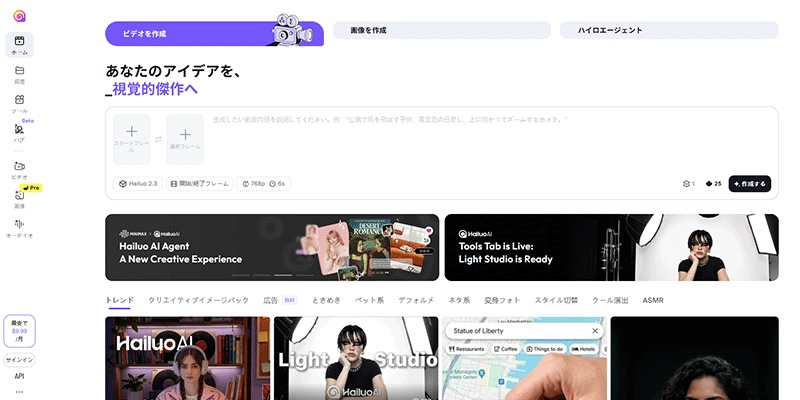
Task: Click the credits counter showing 25
Action: click(x=714, y=184)
